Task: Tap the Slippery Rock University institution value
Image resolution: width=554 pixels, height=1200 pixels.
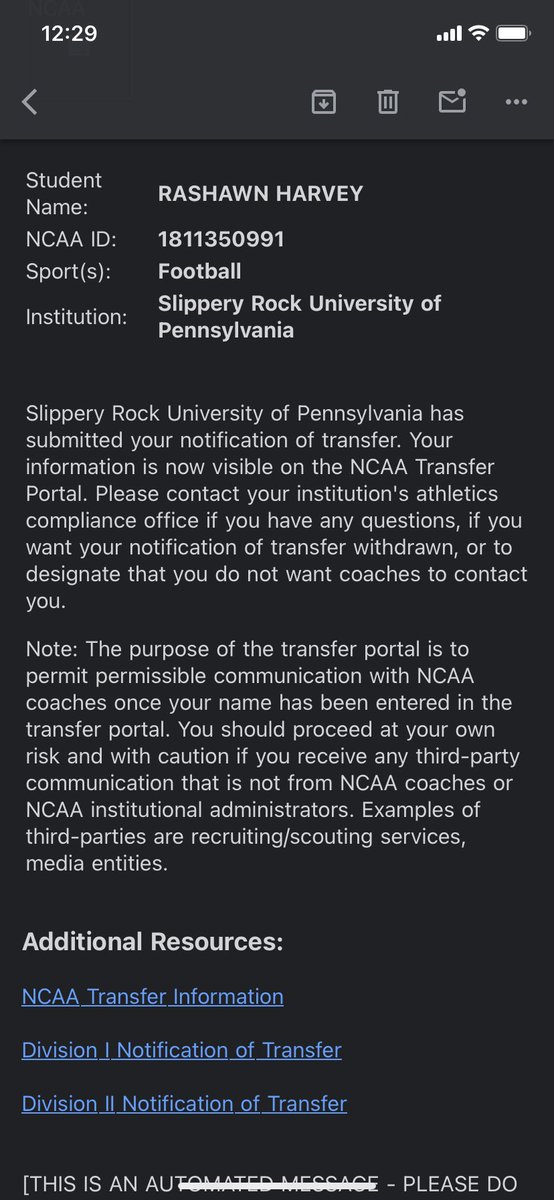Action: click(299, 317)
